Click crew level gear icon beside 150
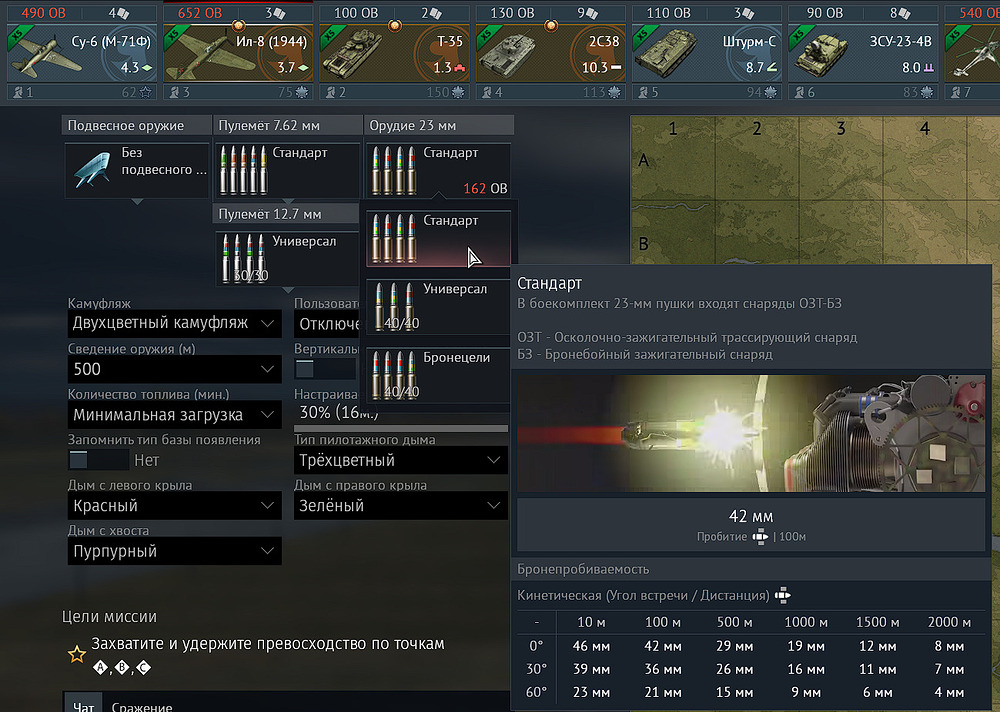The width and height of the screenshot is (1000, 712). [458, 93]
